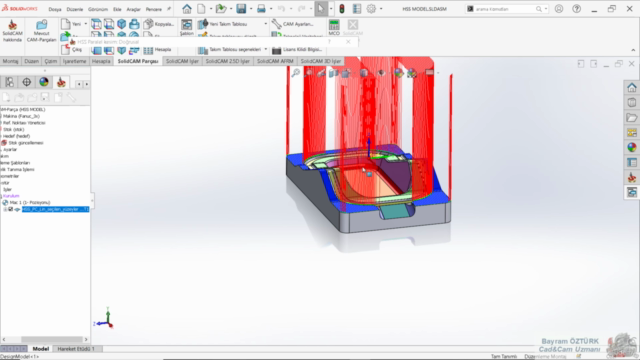Switch to the SolidCAM AFRM tab
The image size is (640, 360).
click(275, 61)
